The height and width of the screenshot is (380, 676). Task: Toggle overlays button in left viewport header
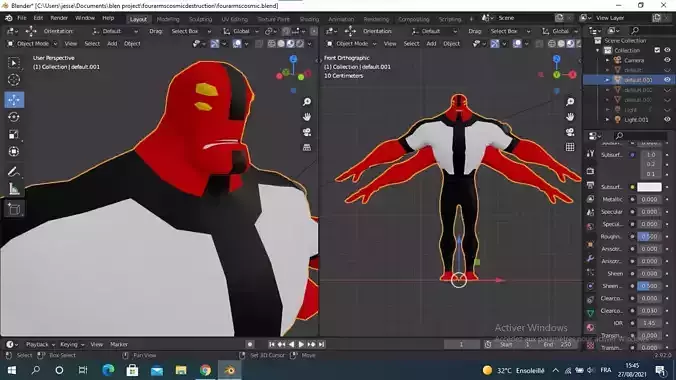click(x=237, y=44)
